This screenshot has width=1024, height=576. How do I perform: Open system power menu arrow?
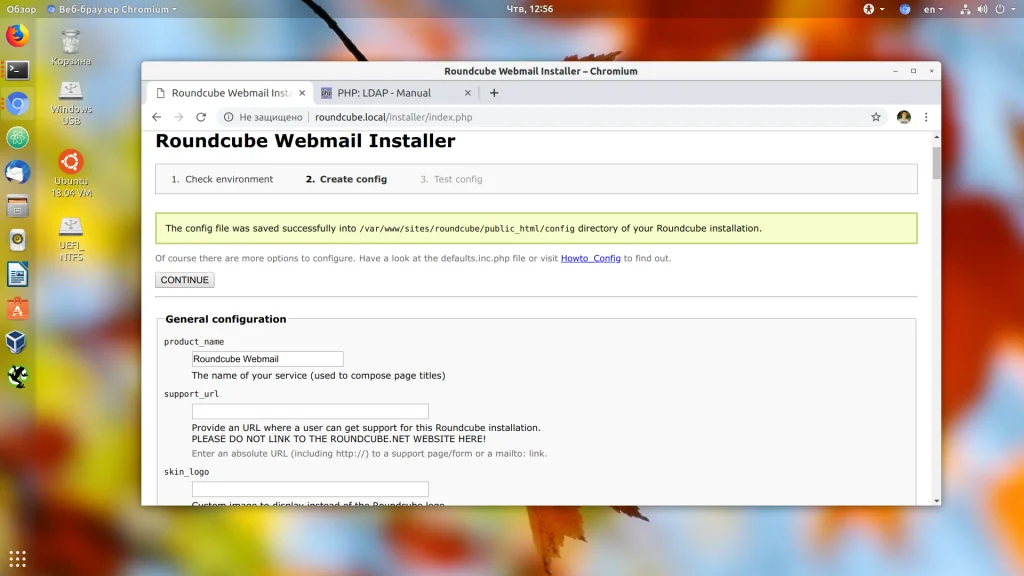coord(1014,9)
